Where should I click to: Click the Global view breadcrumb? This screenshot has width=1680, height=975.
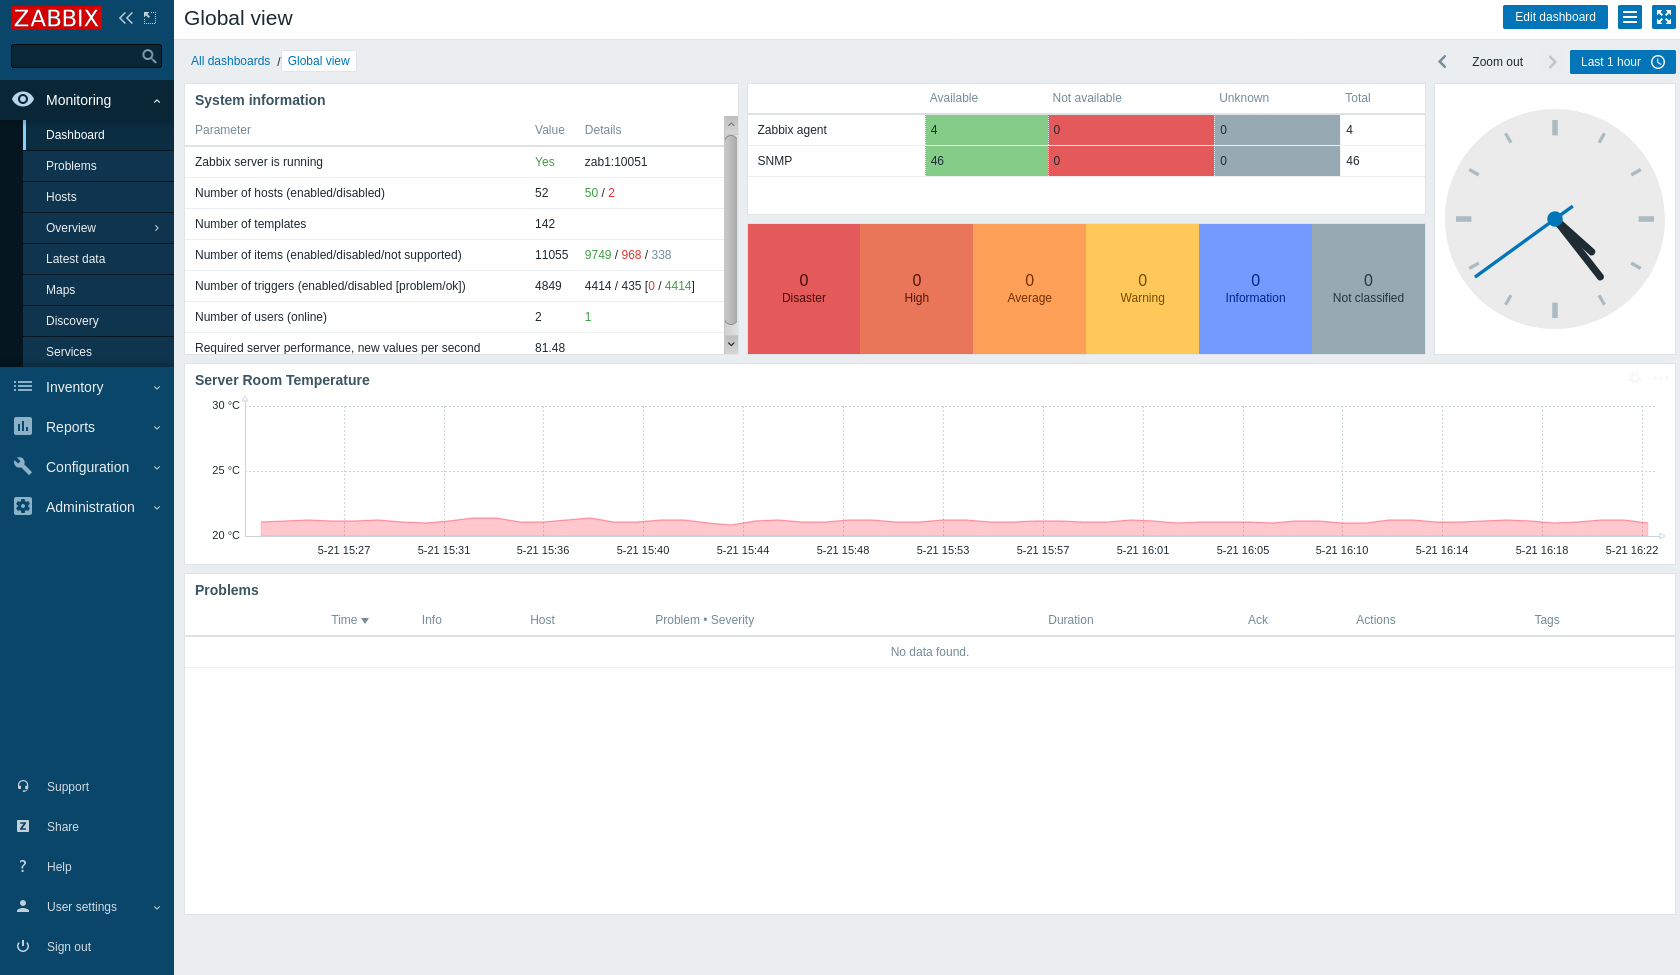point(319,61)
